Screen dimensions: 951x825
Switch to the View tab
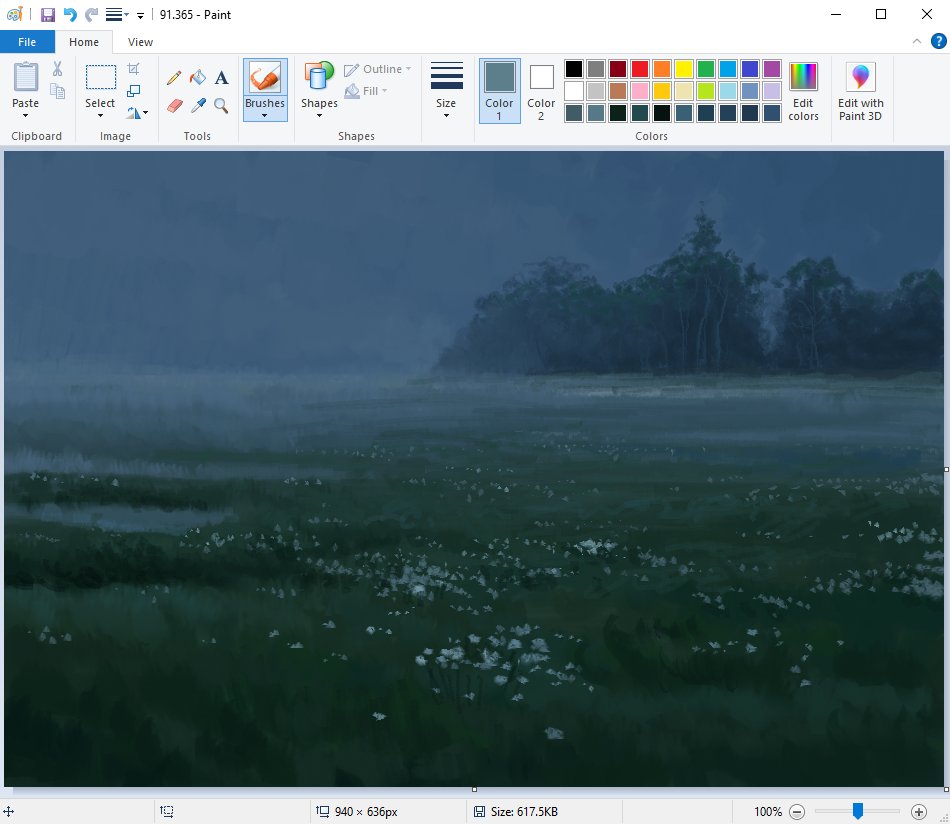tap(140, 42)
